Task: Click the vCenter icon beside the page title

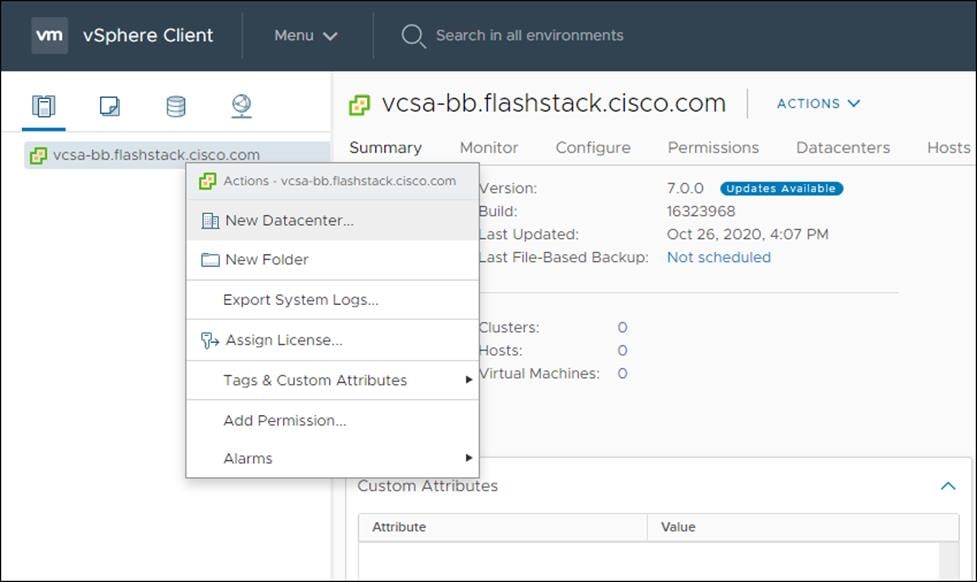Action: coord(360,105)
